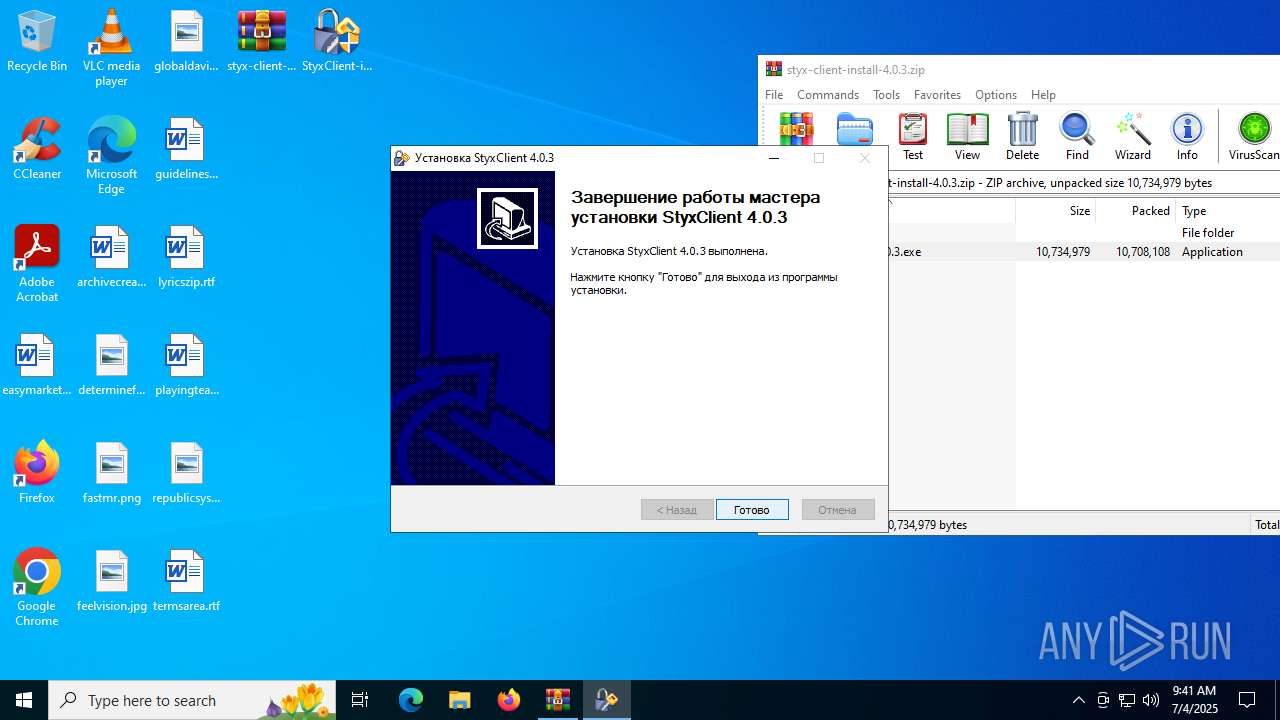Screen dimensions: 1280x720
Task: Switch to StyxClient setup taskbar button
Action: tap(607, 700)
